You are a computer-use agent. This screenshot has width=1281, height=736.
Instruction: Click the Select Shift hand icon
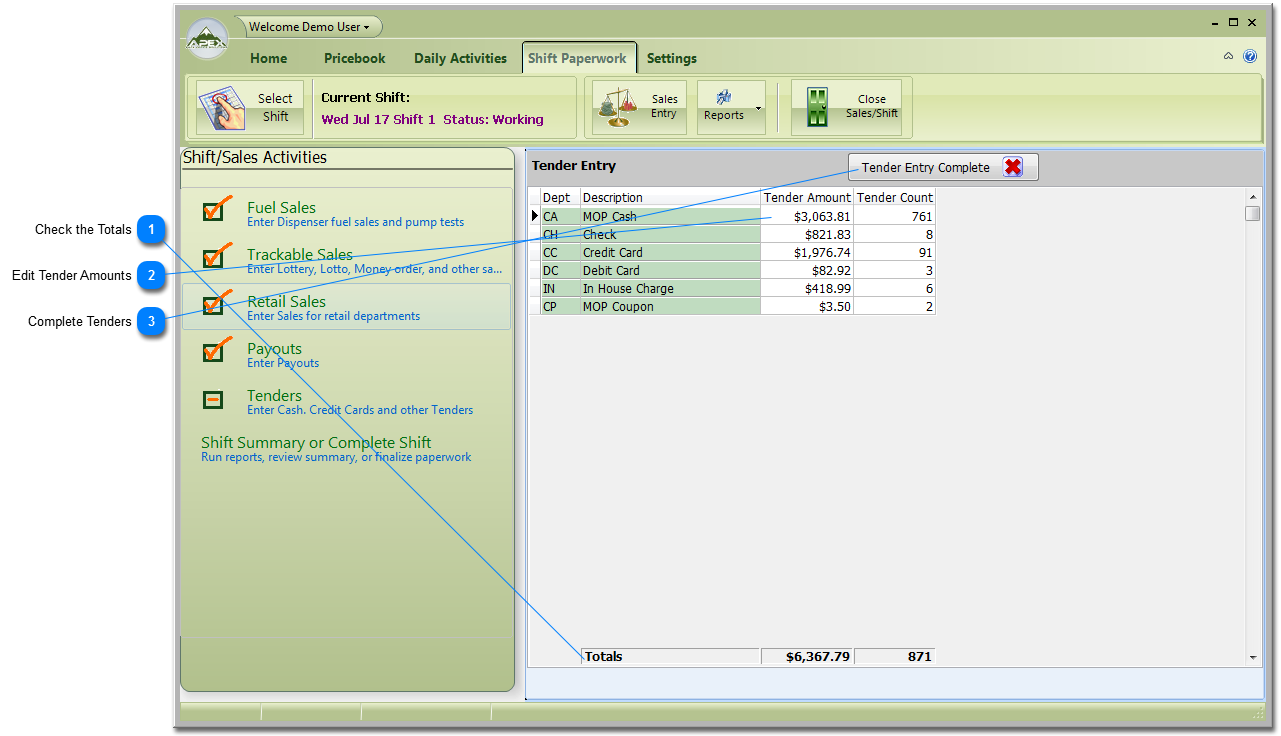pos(222,108)
